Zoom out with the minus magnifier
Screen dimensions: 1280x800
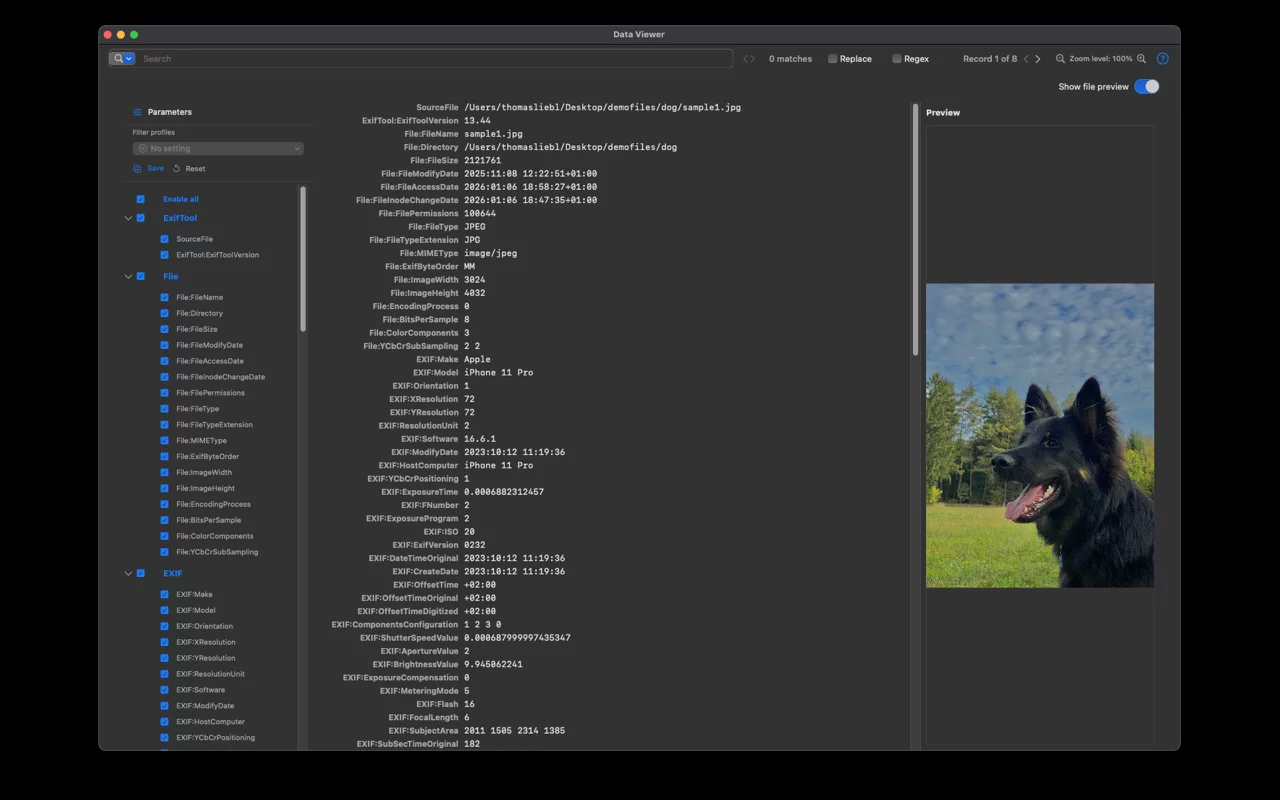point(1061,59)
